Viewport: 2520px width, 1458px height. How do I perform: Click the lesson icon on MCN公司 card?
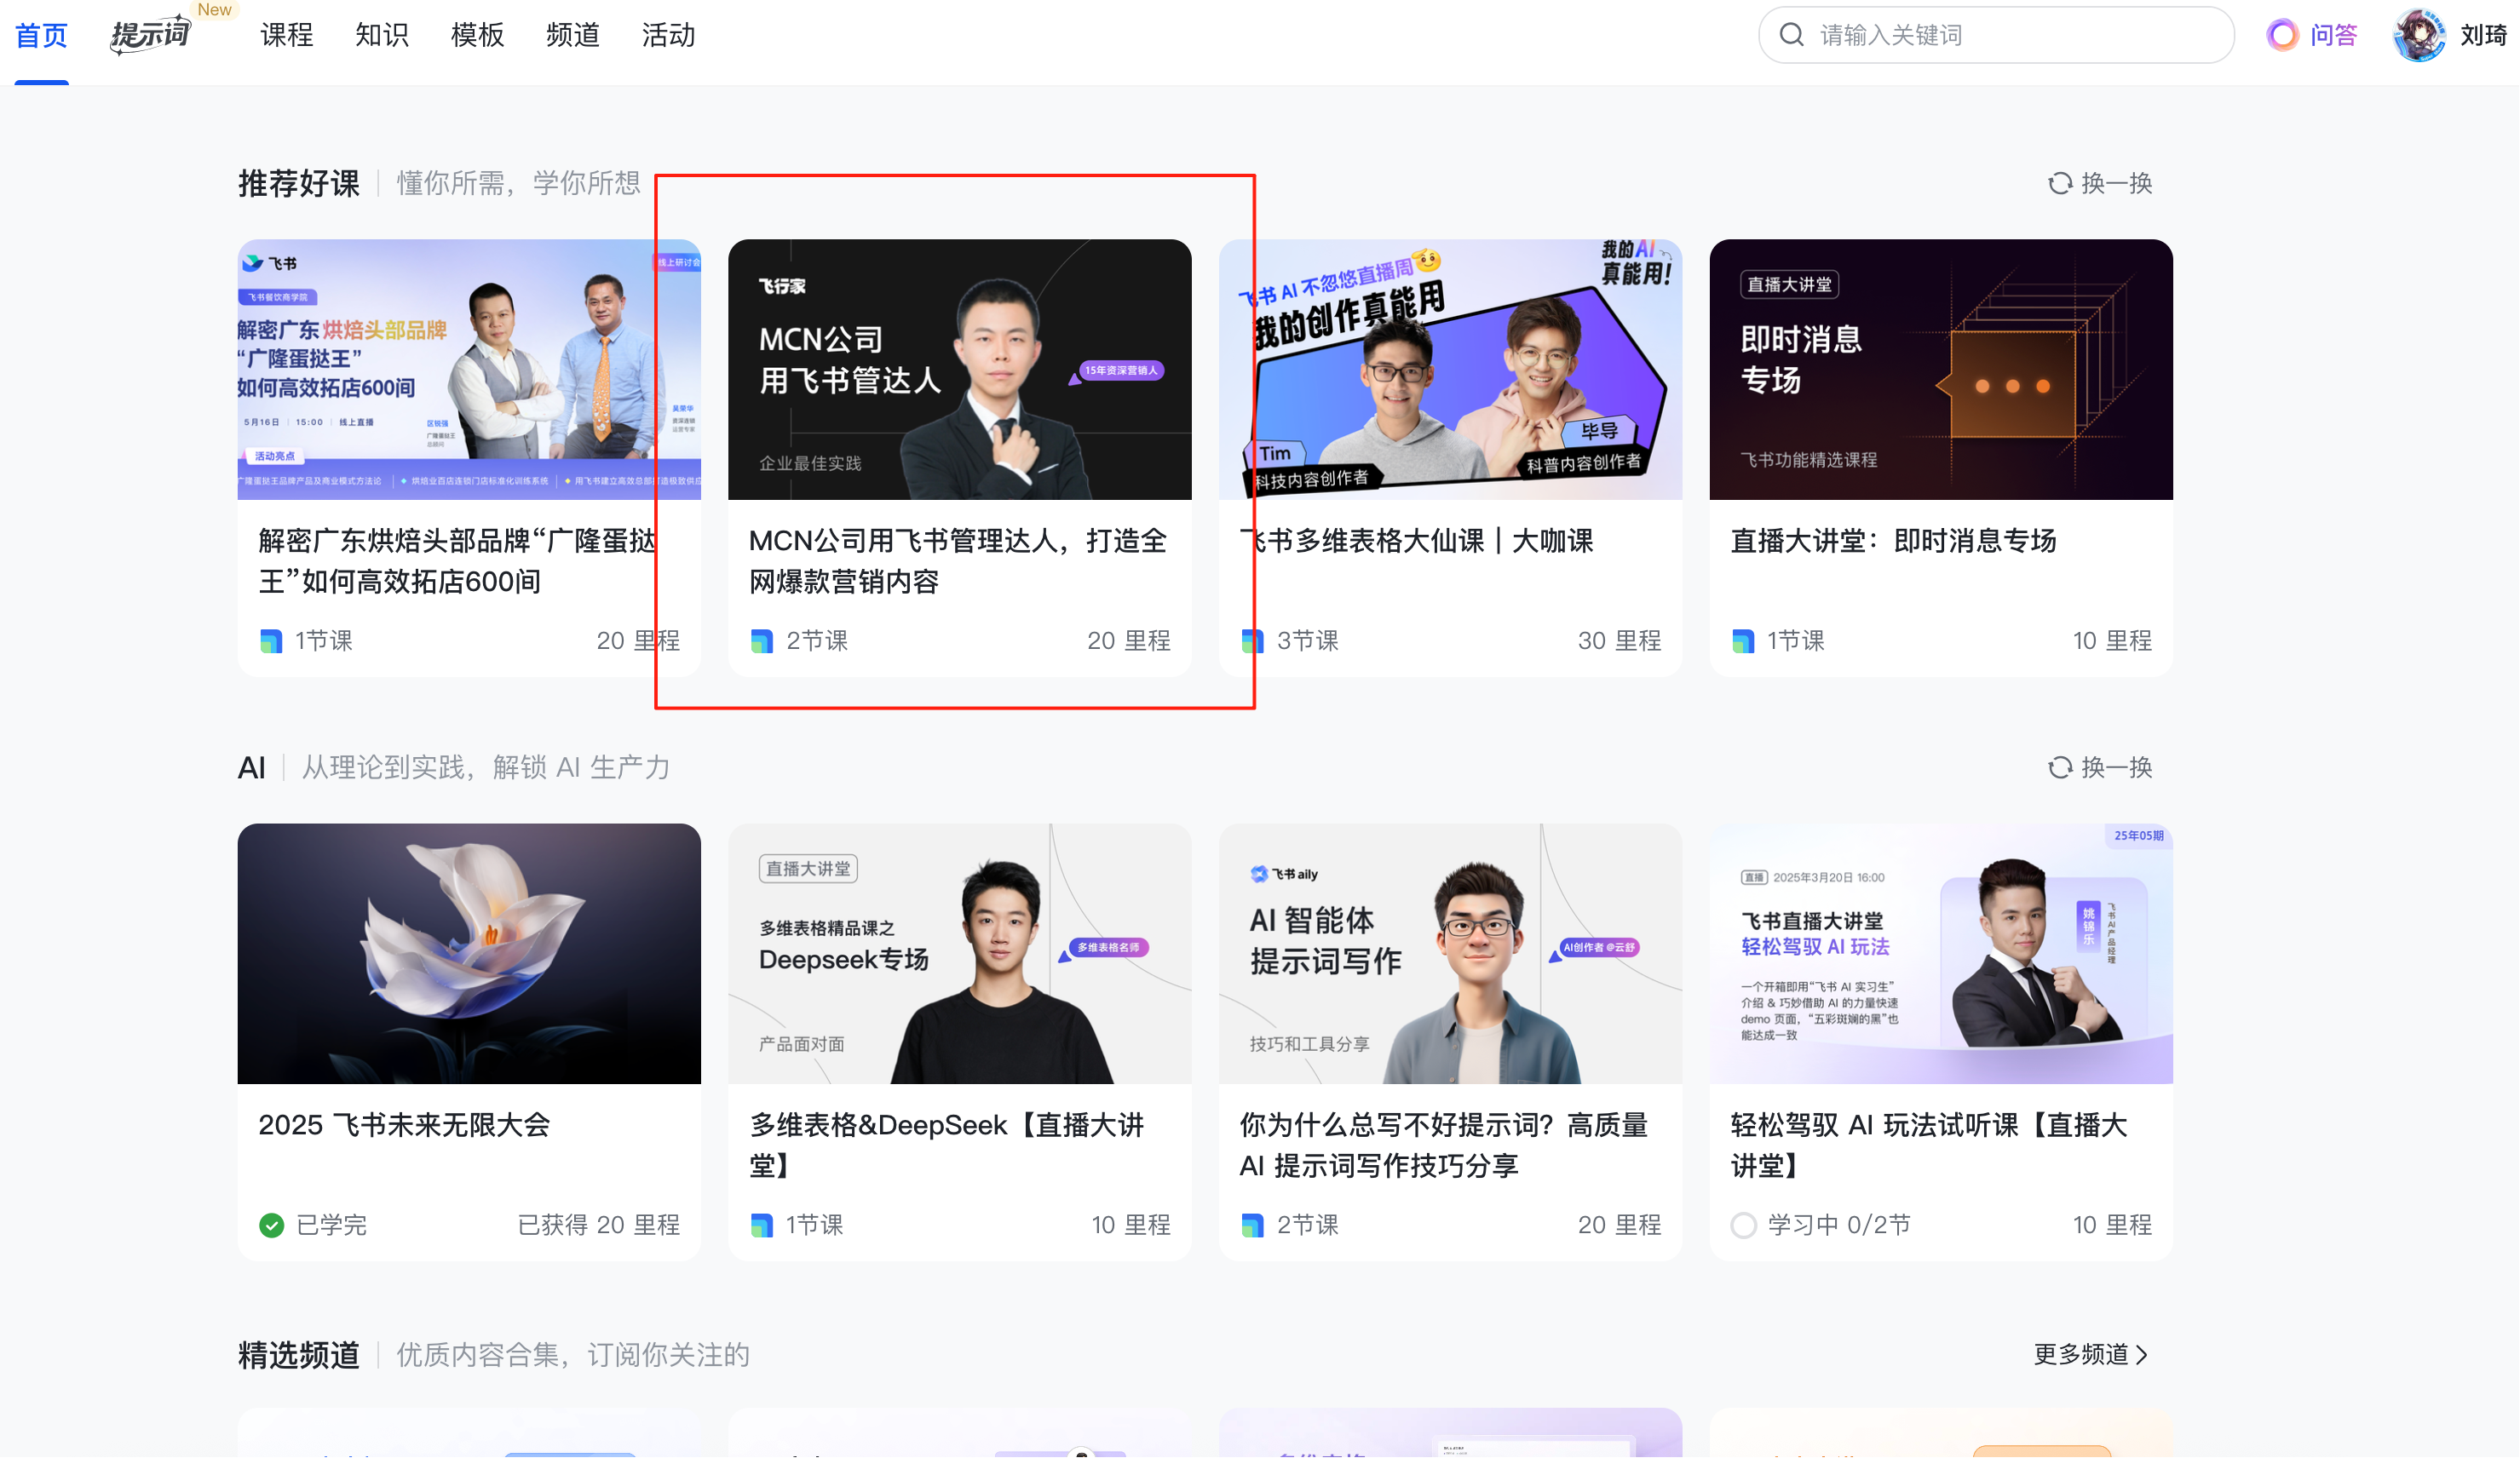pyautogui.click(x=761, y=641)
